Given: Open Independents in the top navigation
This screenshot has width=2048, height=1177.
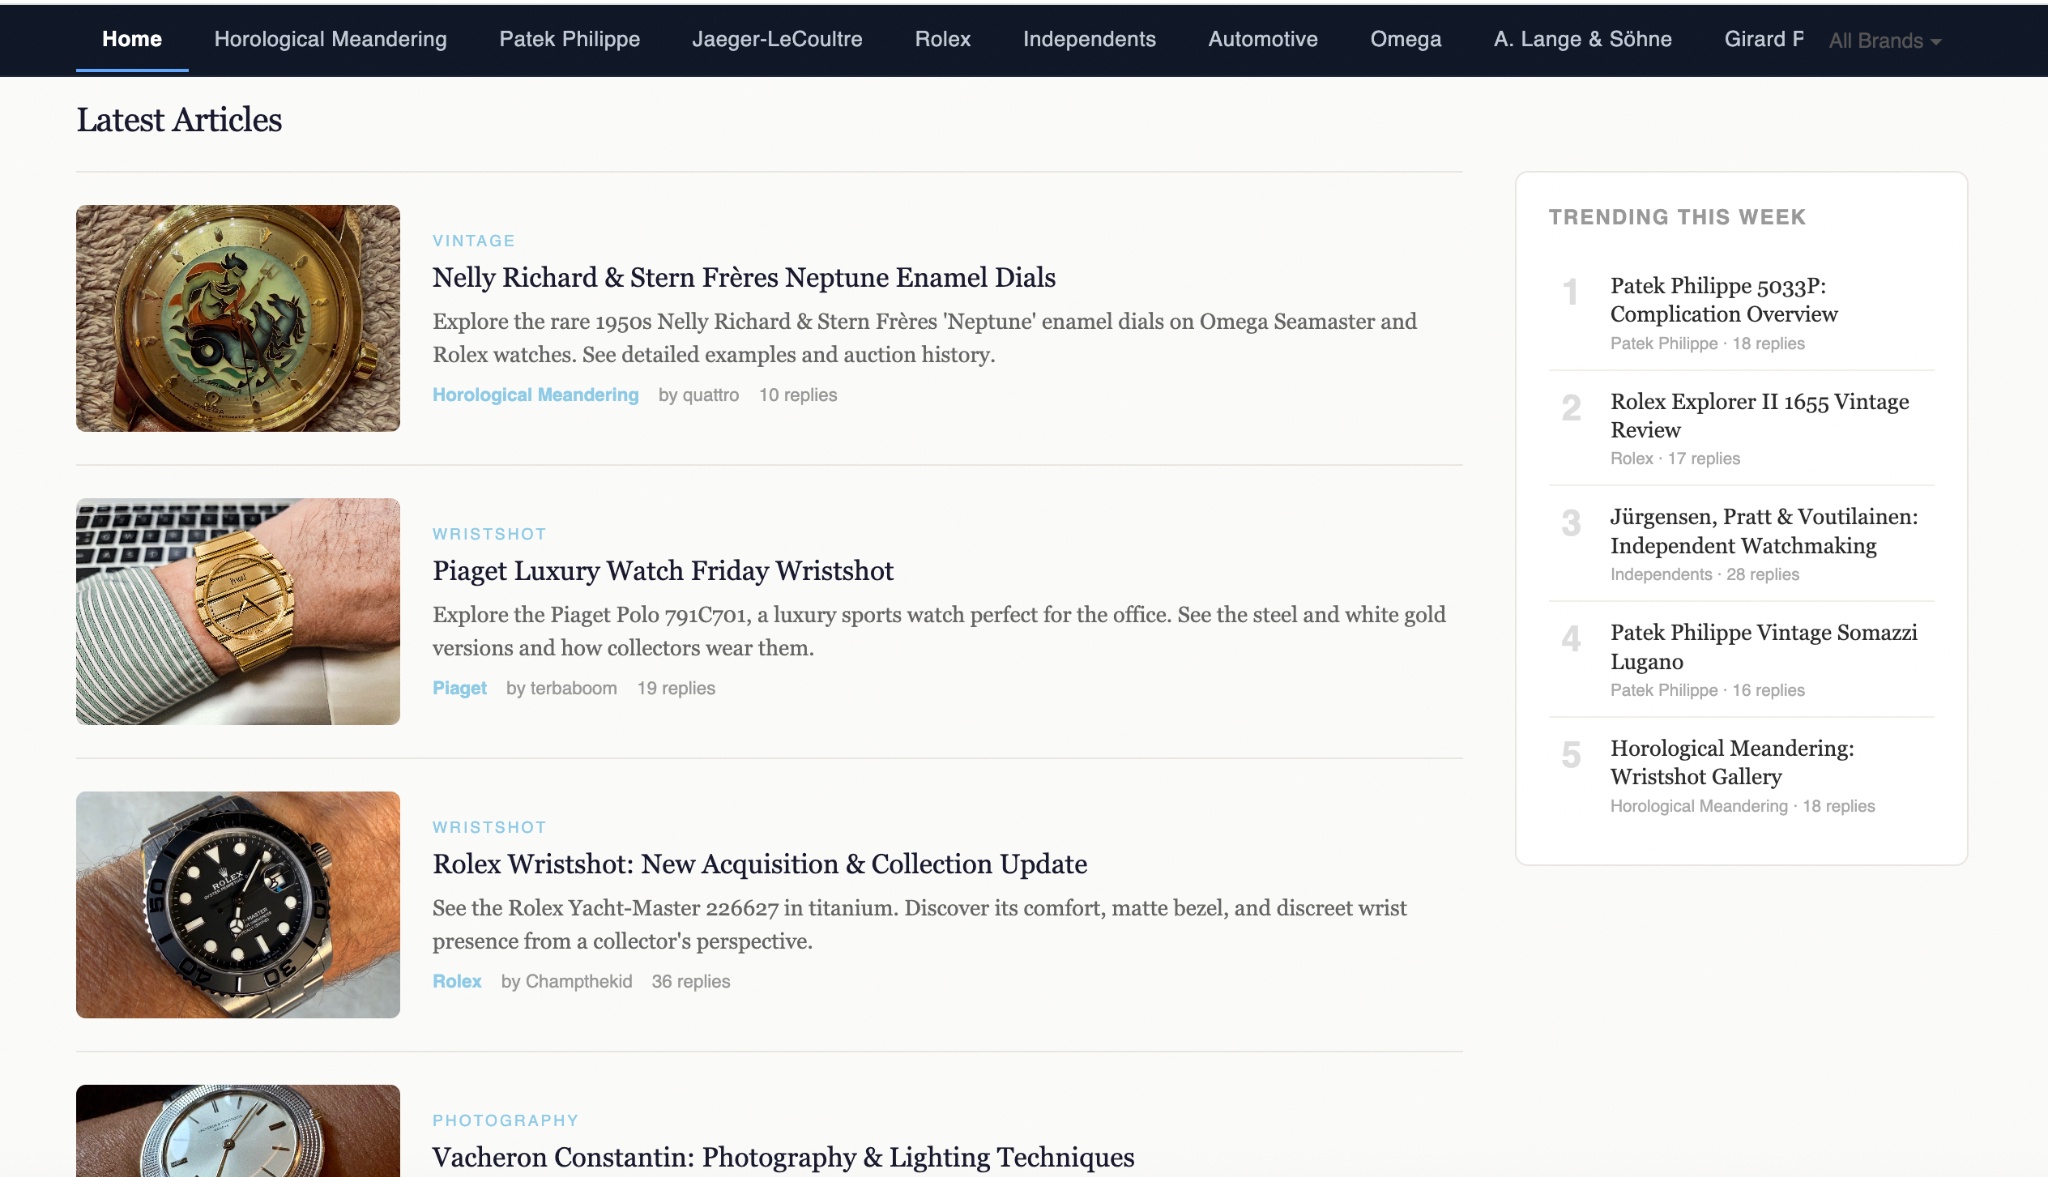Looking at the screenshot, I should coord(1089,39).
